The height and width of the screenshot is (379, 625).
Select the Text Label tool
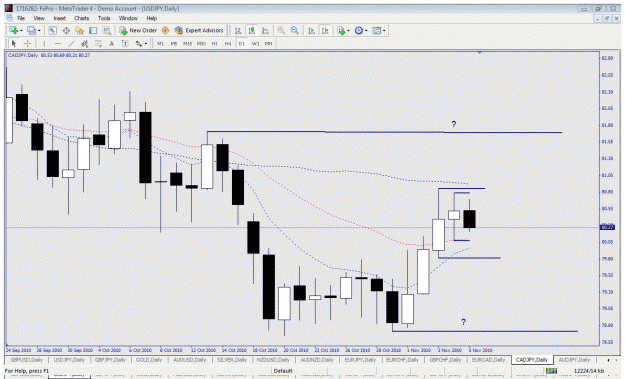coord(125,43)
